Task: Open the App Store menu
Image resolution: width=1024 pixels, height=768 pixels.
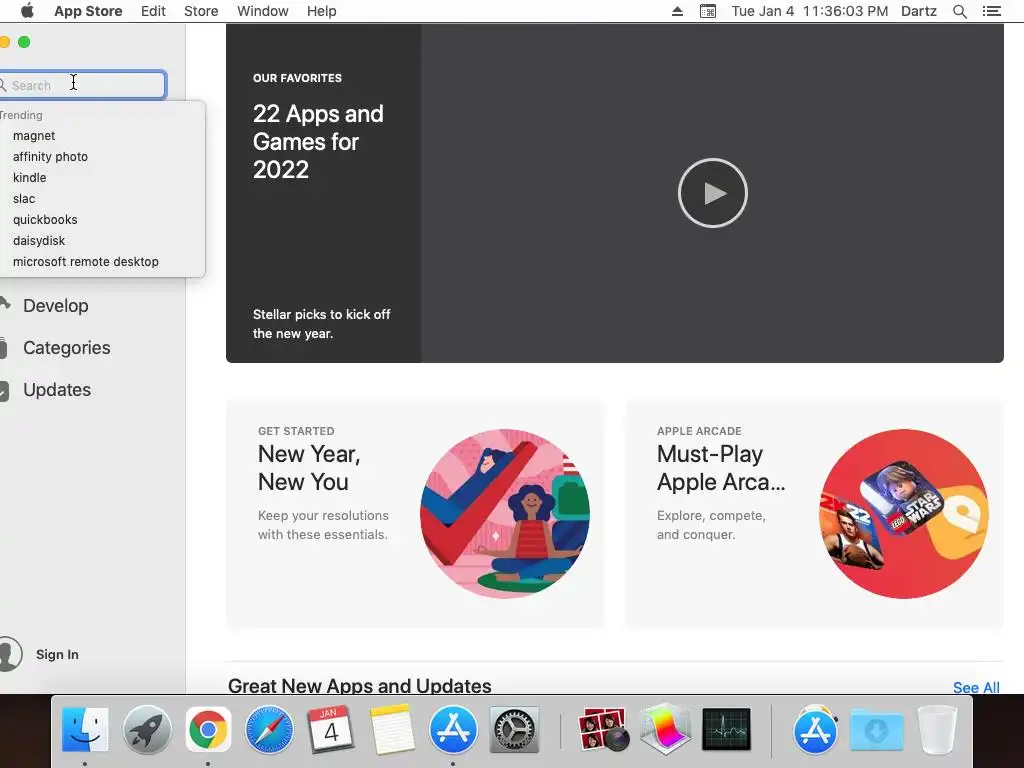Action: (x=88, y=11)
